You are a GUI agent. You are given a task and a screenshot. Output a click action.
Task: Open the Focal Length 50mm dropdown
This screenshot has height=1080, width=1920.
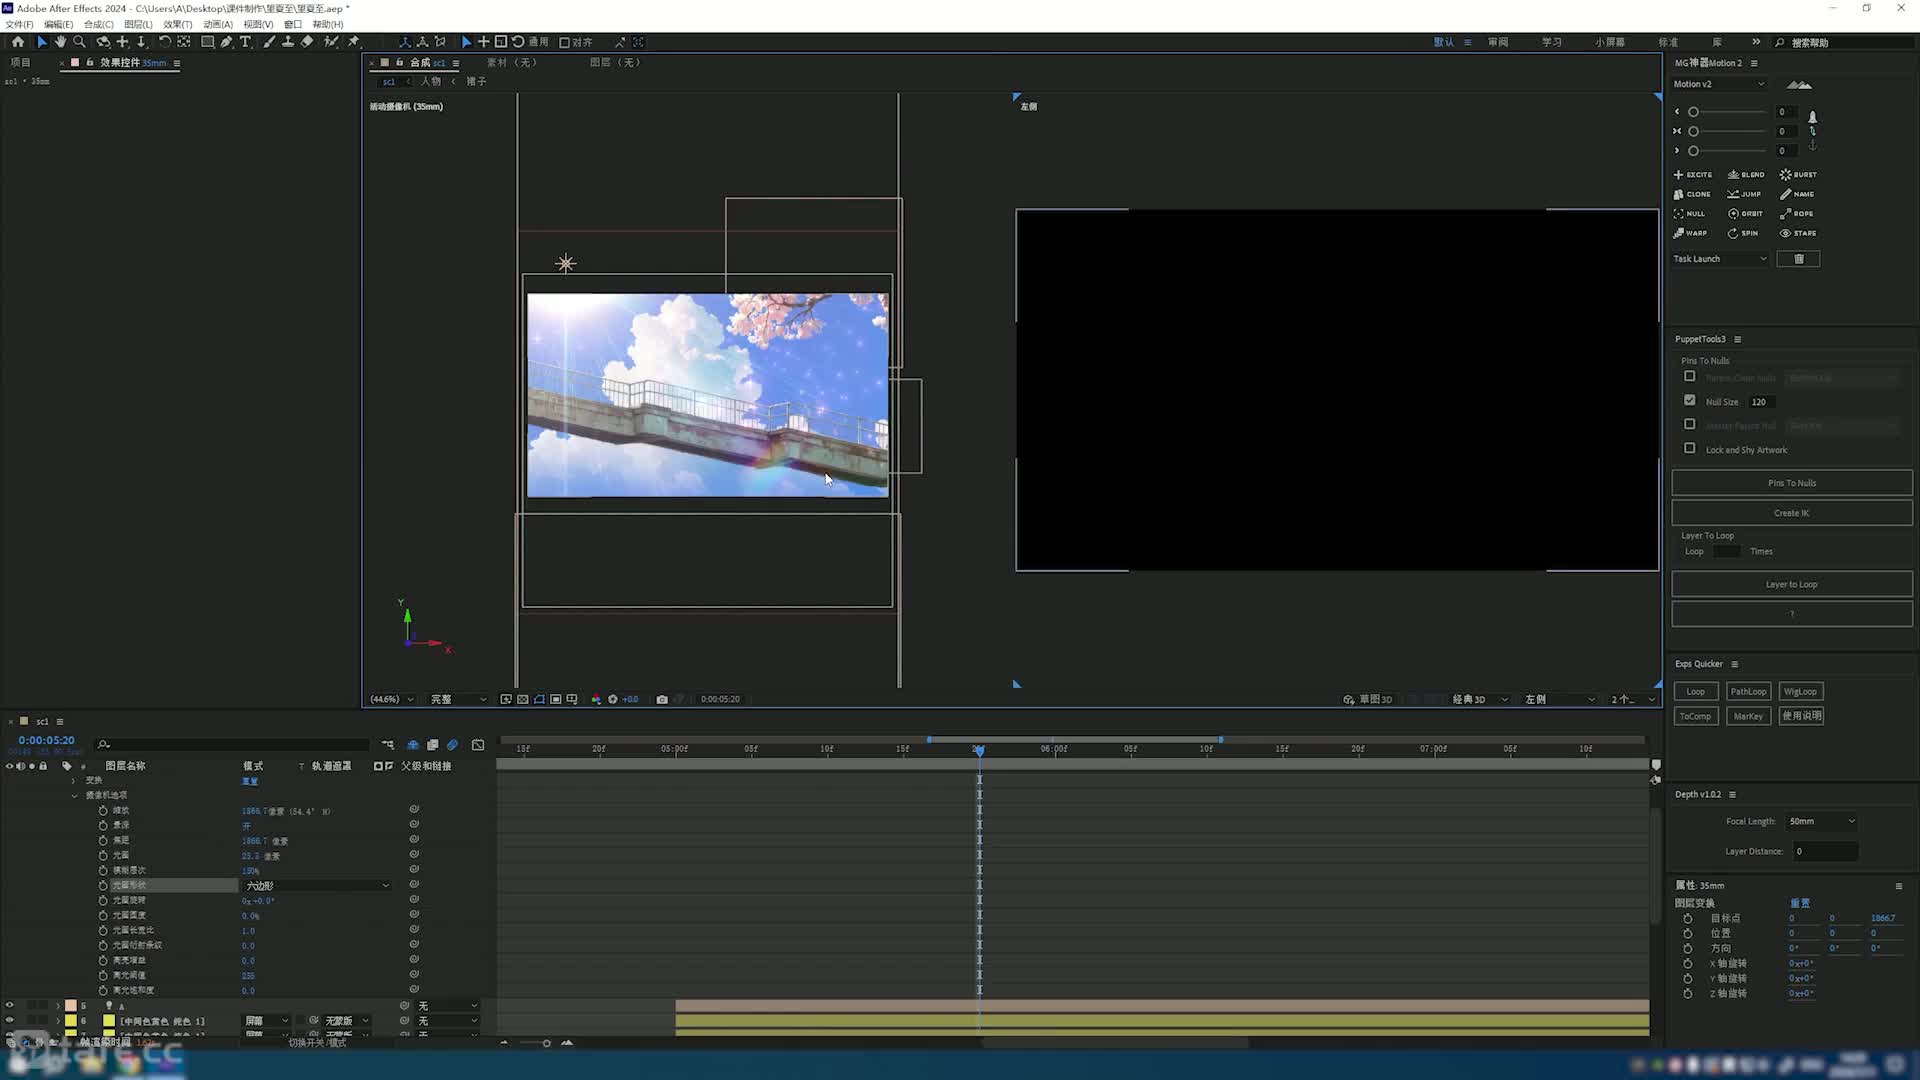click(1822, 821)
